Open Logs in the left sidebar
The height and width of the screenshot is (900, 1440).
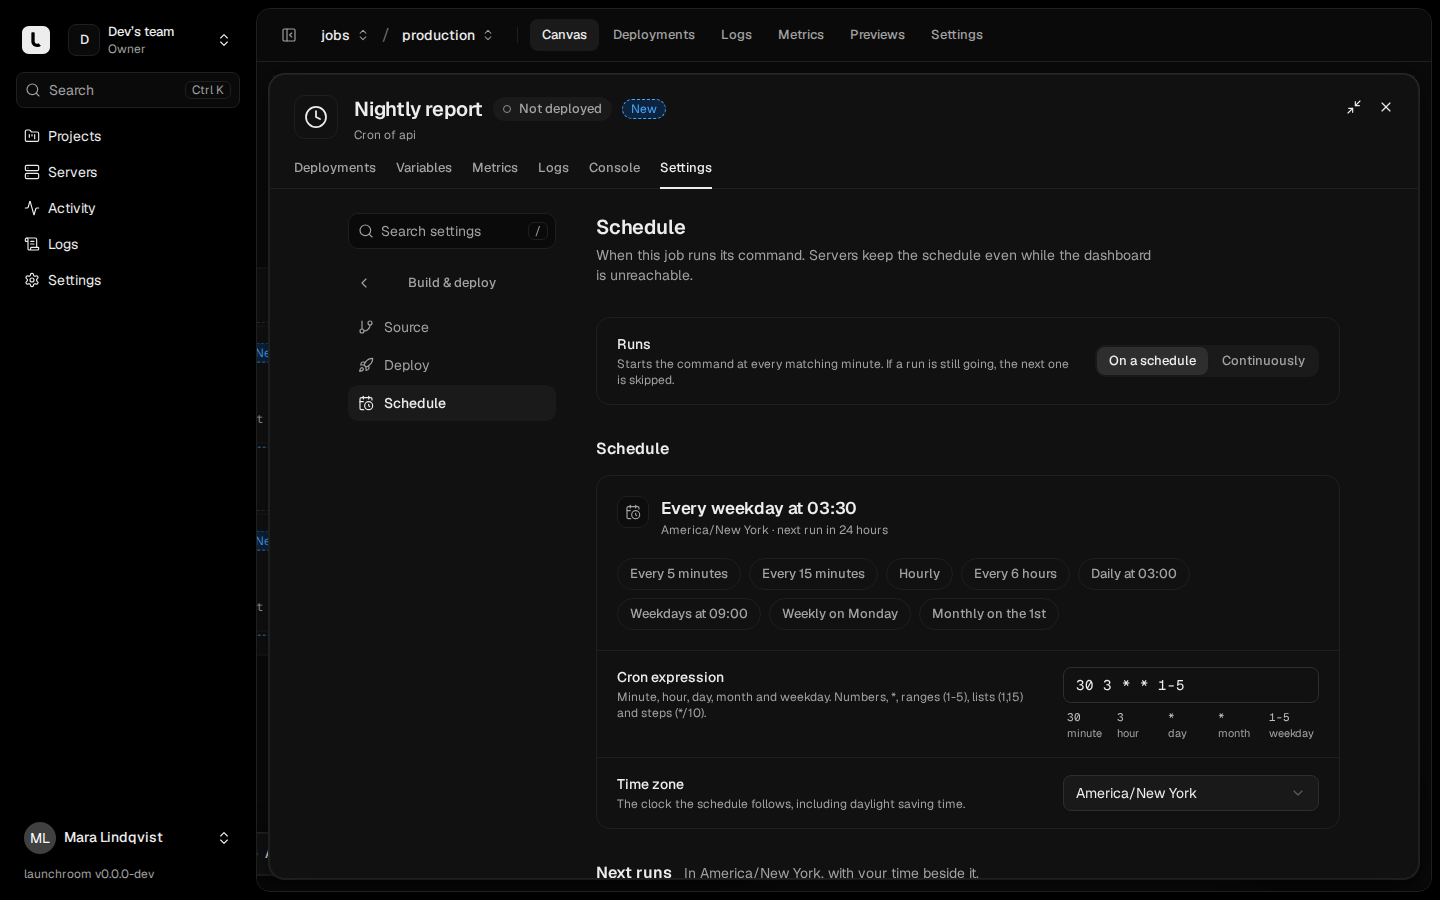pos(128,244)
